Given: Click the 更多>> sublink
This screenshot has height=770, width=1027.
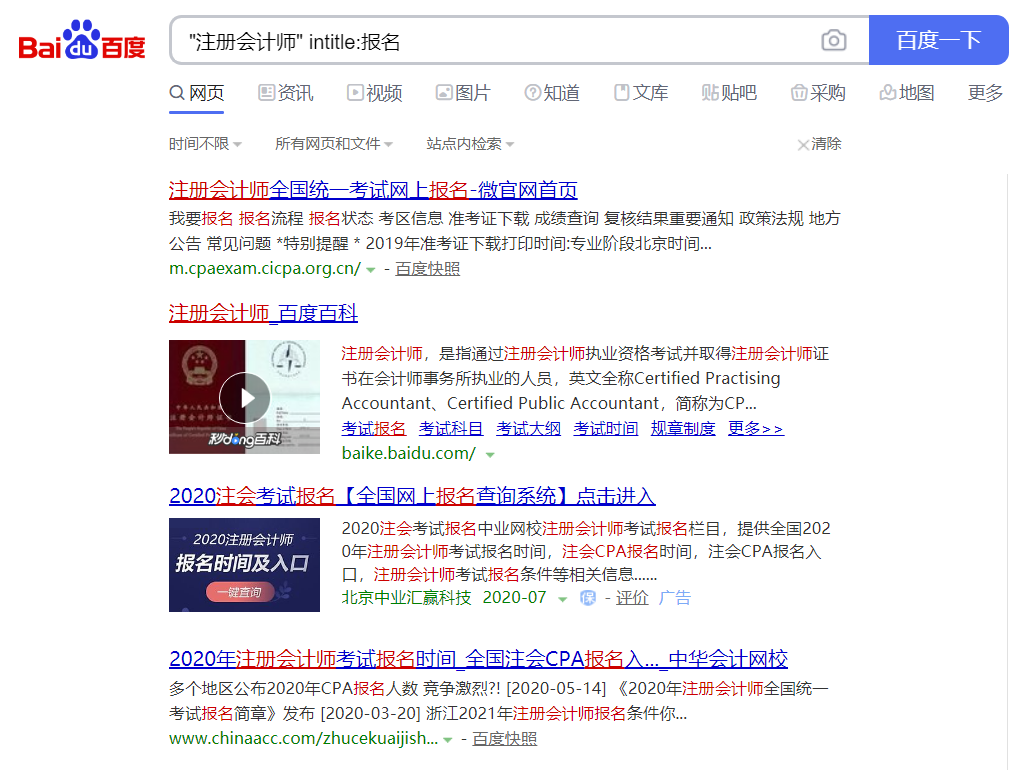Looking at the screenshot, I should 755,428.
